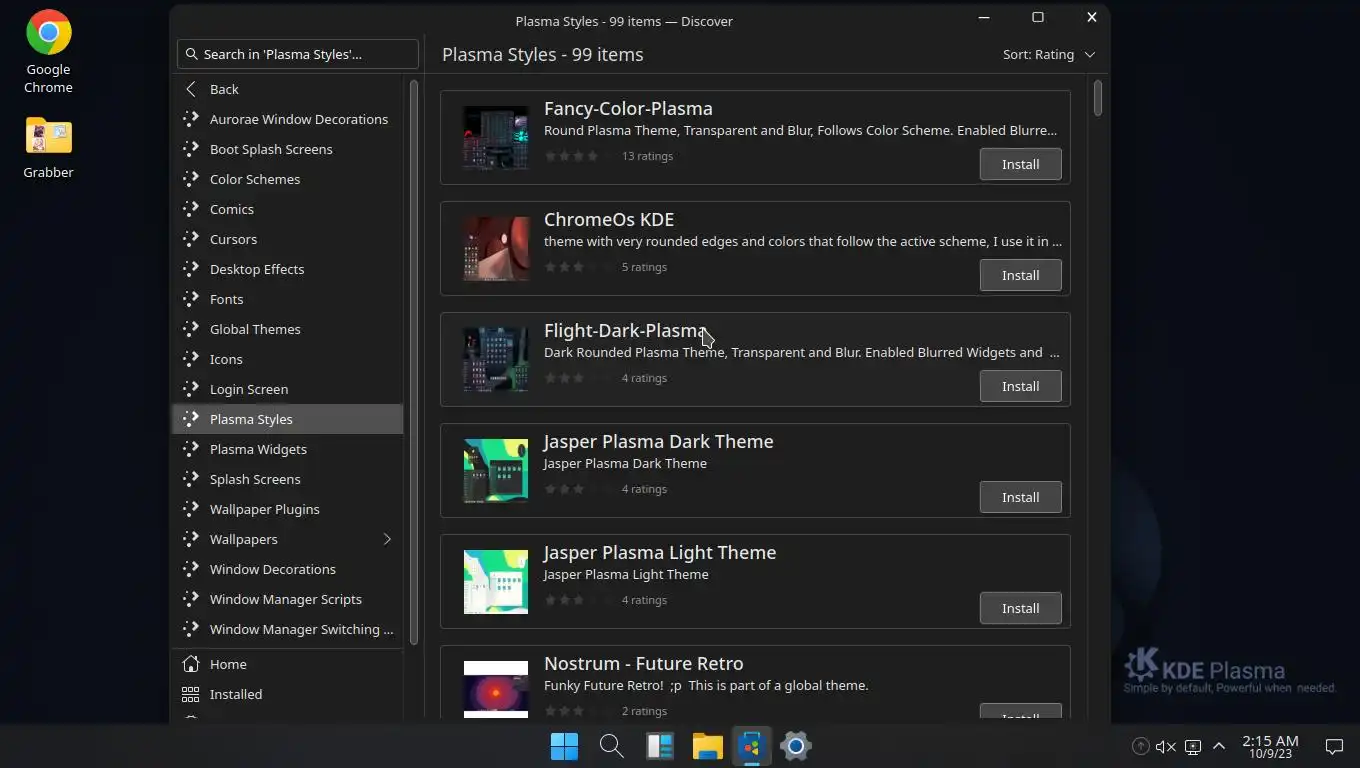The height and width of the screenshot is (768, 1360).
Task: Open taskbar search magnifier
Action: (612, 746)
